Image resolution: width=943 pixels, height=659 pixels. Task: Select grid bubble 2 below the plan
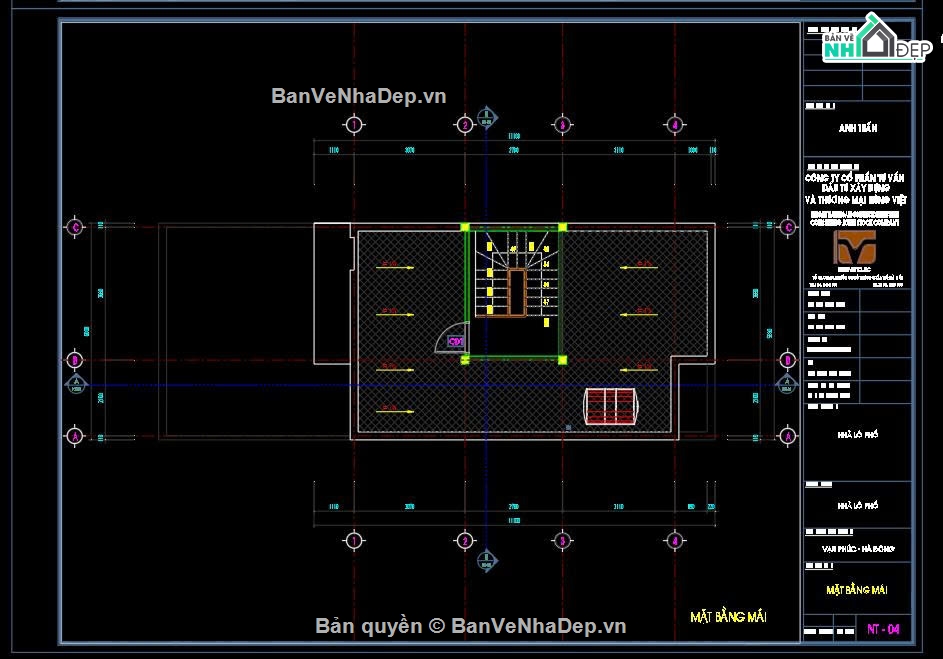465,541
